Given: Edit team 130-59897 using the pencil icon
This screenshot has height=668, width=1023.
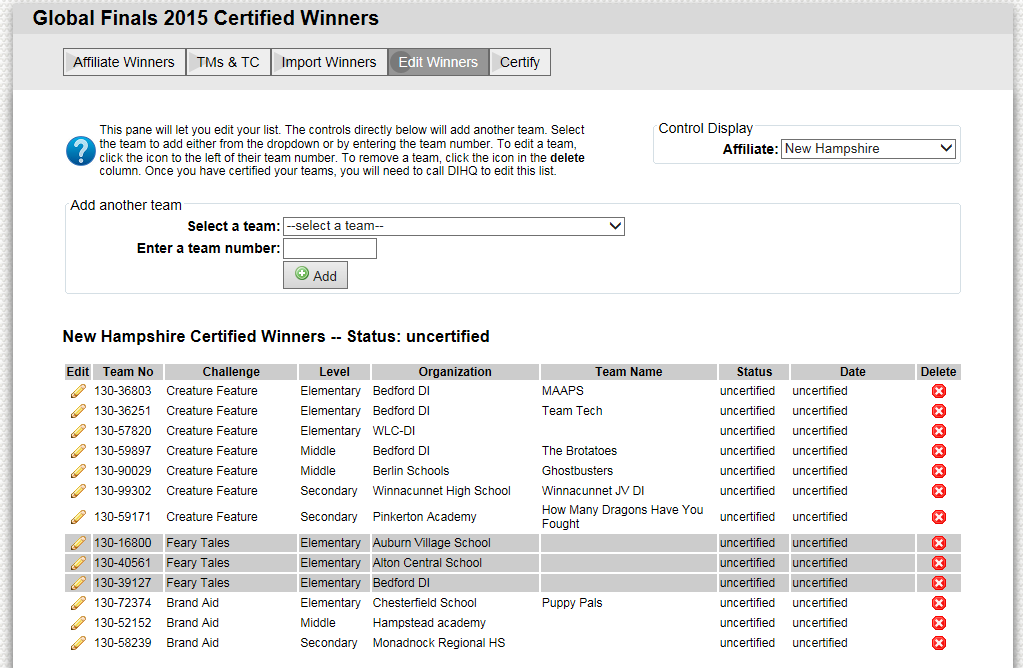Looking at the screenshot, I should coord(78,451).
